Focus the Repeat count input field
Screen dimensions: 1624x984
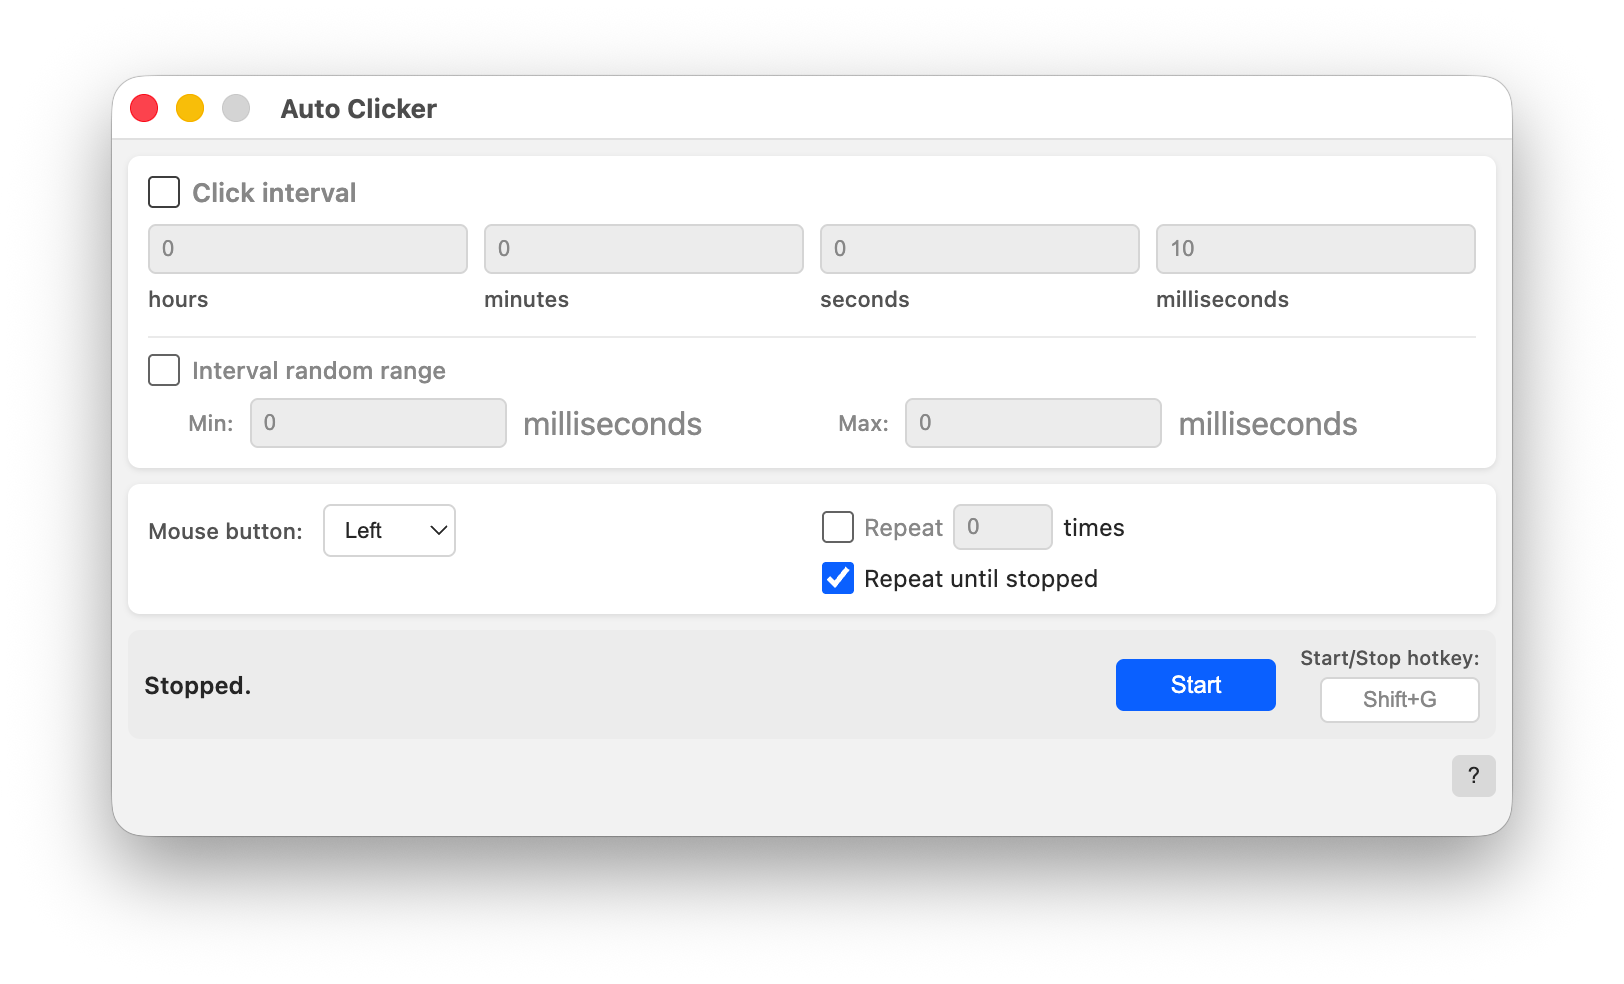point(1002,527)
